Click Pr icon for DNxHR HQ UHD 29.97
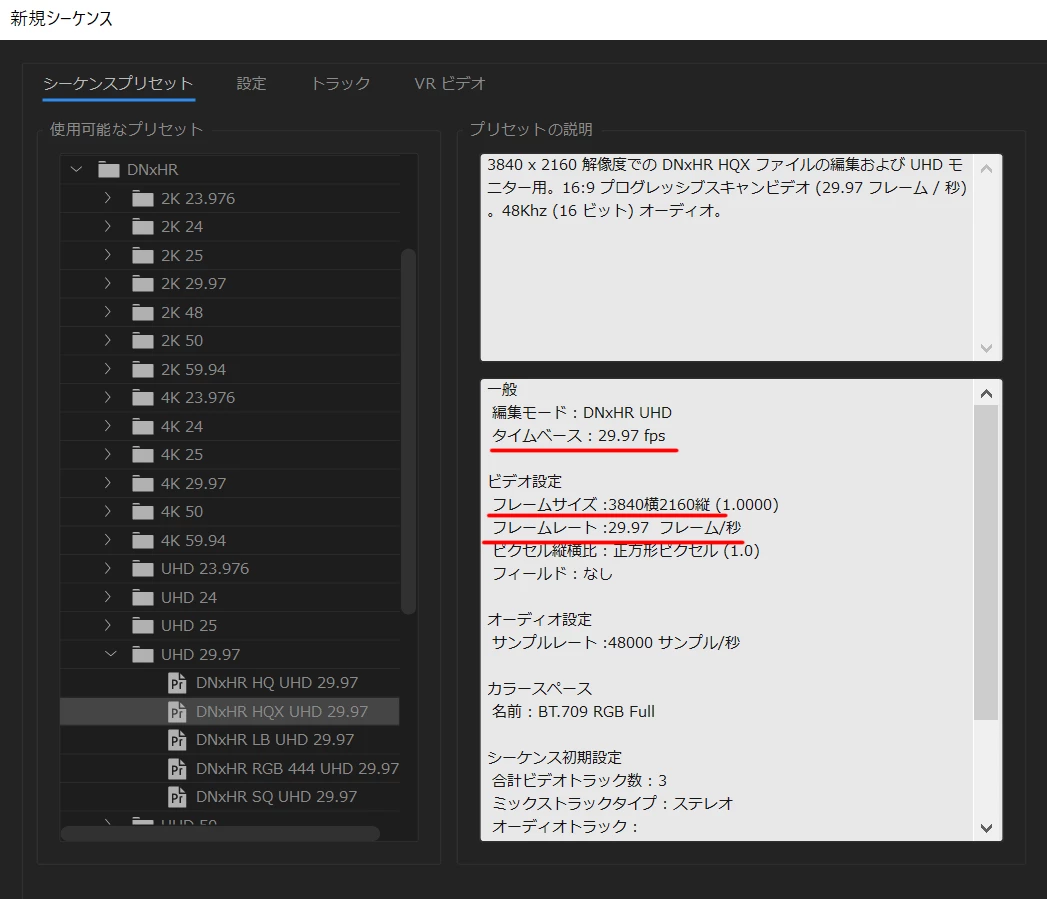The height and width of the screenshot is (899, 1047). coord(176,683)
